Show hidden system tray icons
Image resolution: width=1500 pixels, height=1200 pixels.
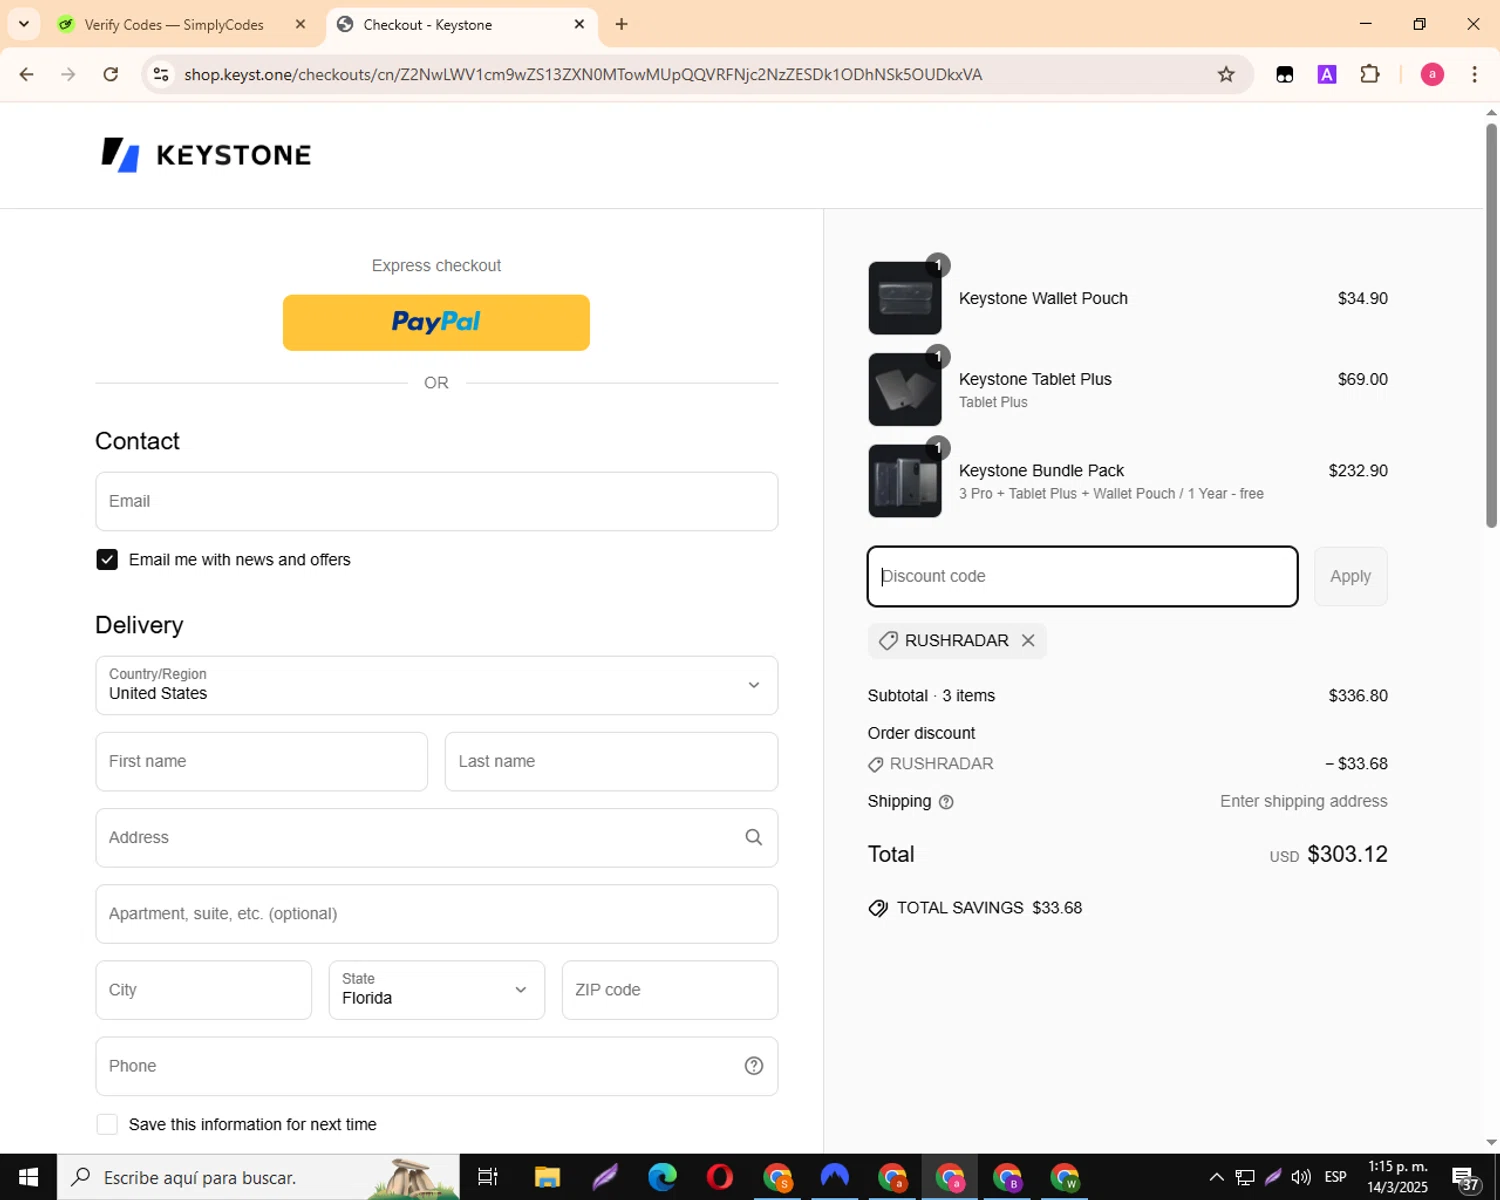(x=1216, y=1177)
